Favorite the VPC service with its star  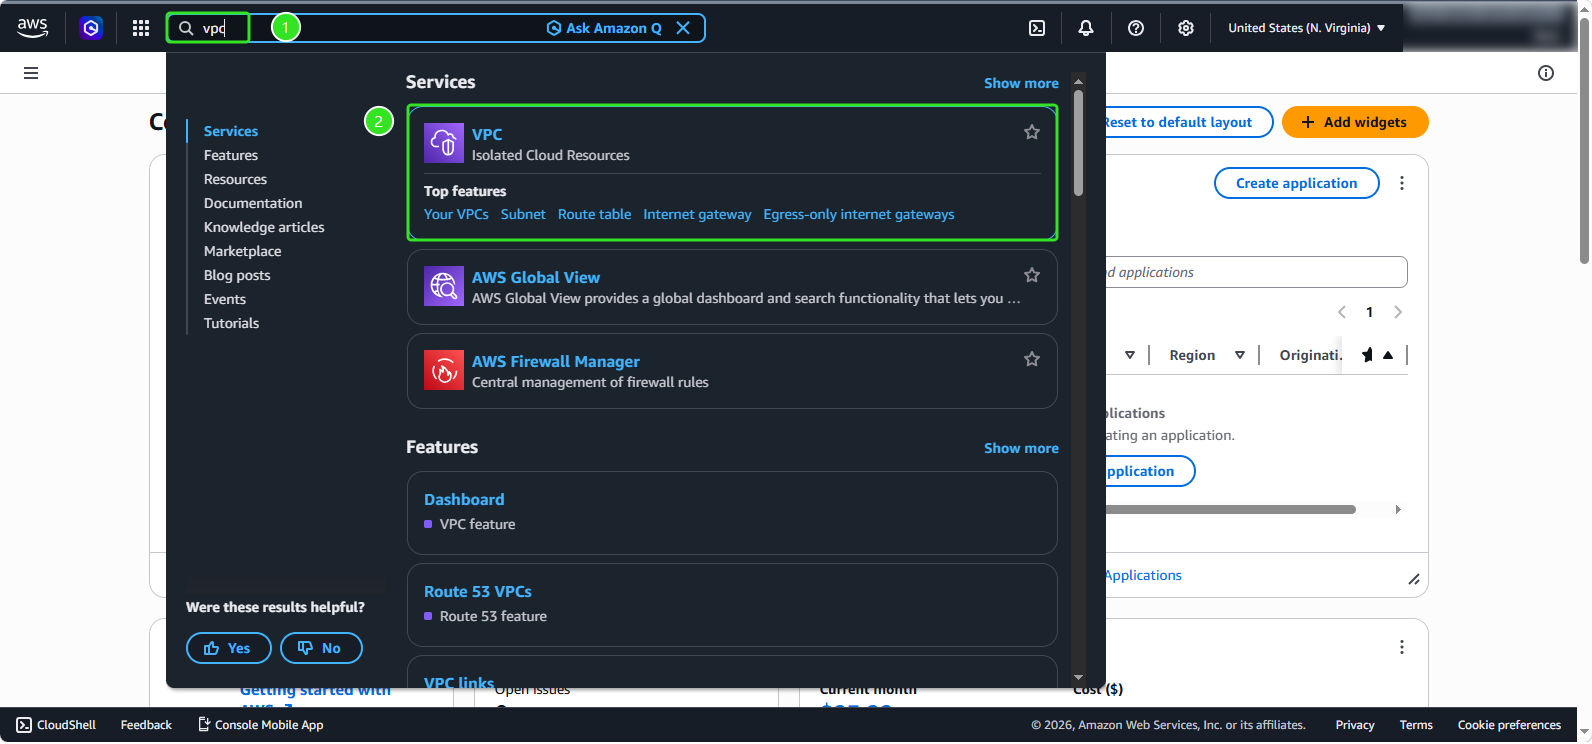pos(1032,132)
